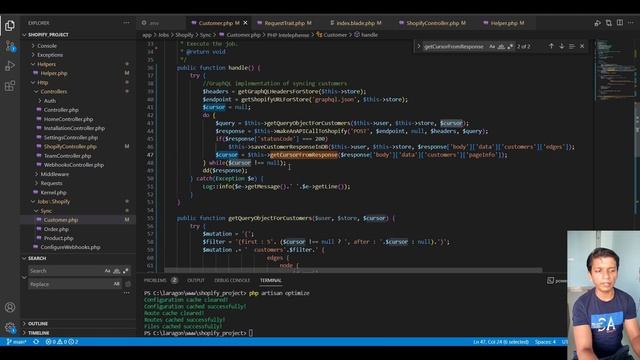Open the Output panel tab

196,280
